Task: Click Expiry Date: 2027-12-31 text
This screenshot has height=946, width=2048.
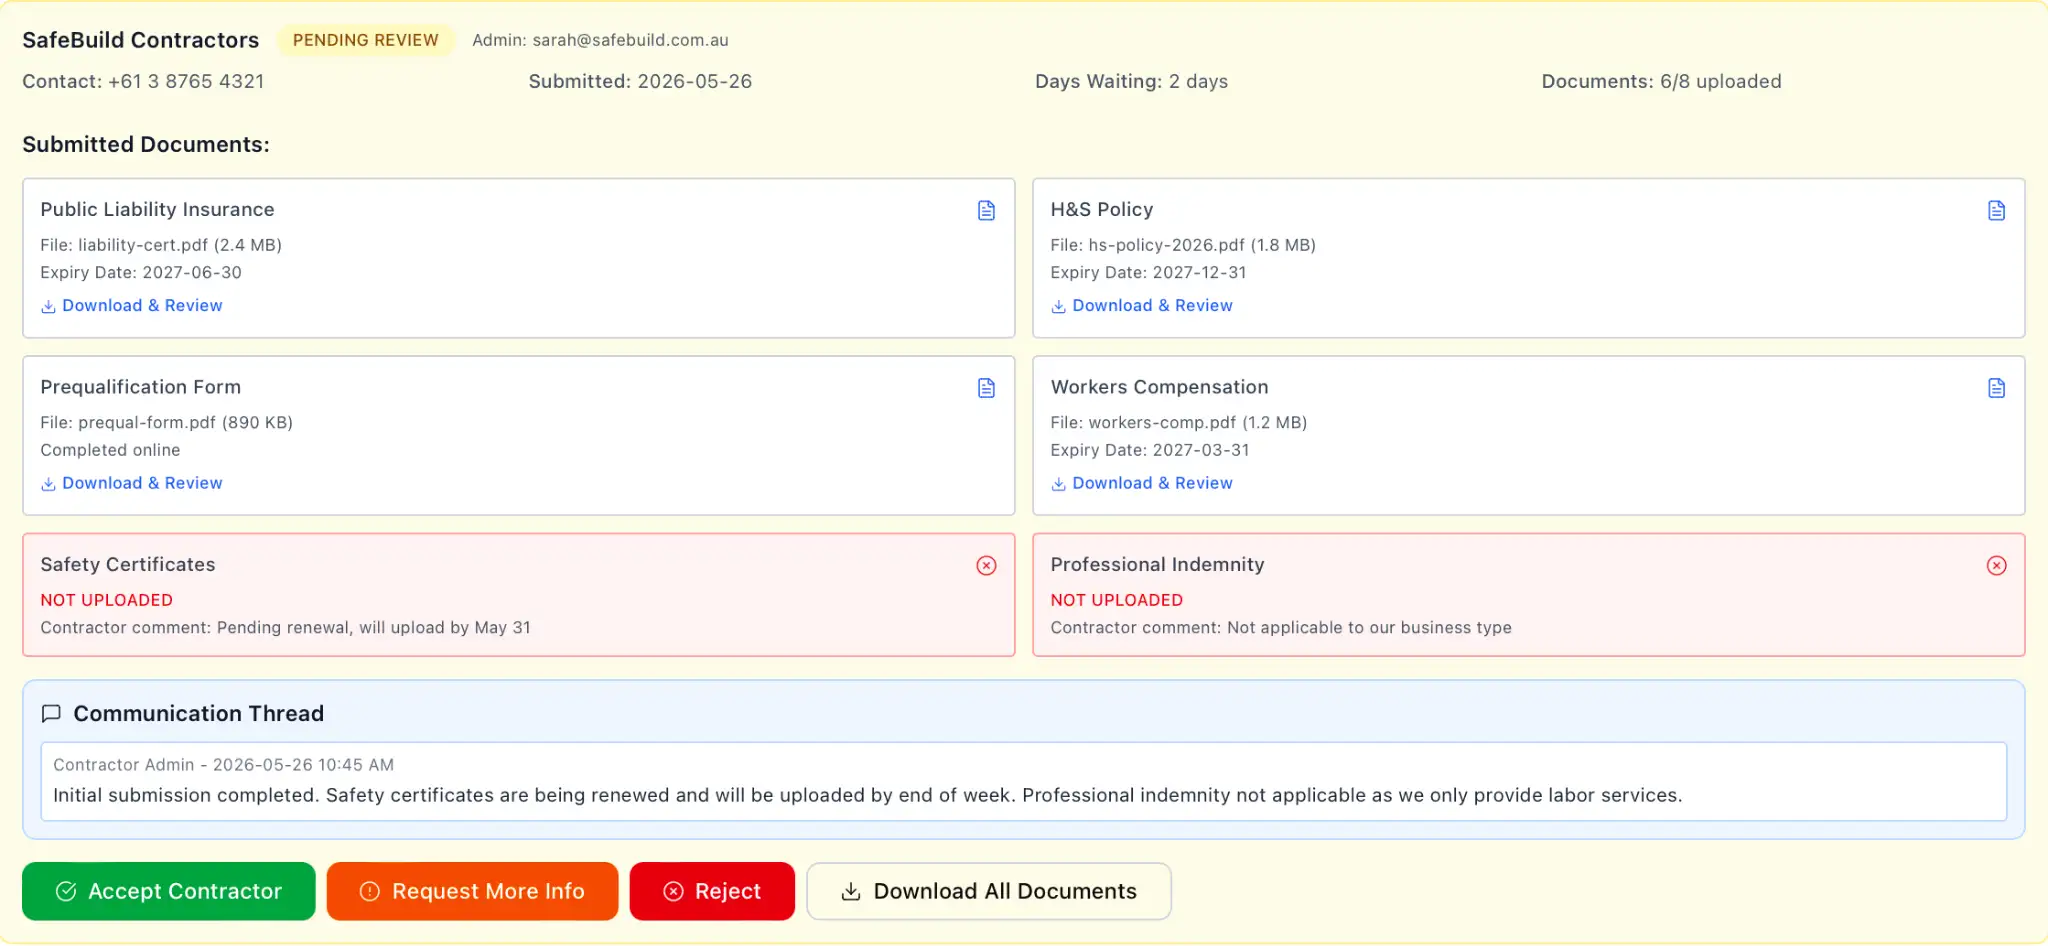Action: 1148,273
